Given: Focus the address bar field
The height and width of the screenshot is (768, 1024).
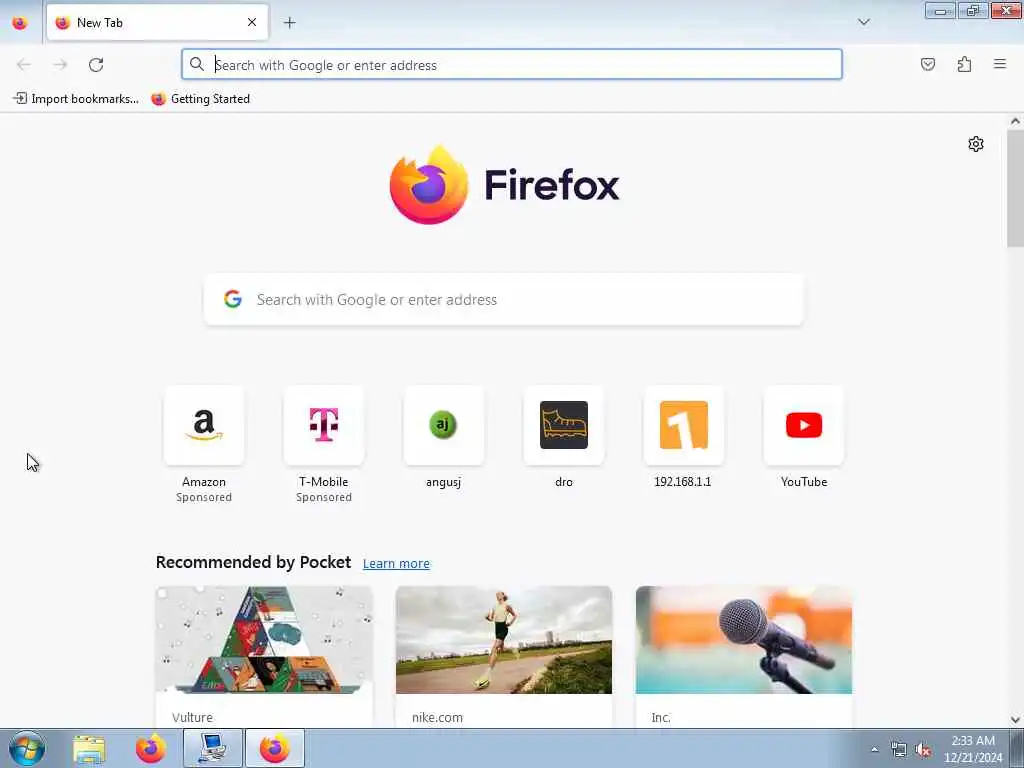Looking at the screenshot, I should tap(512, 65).
